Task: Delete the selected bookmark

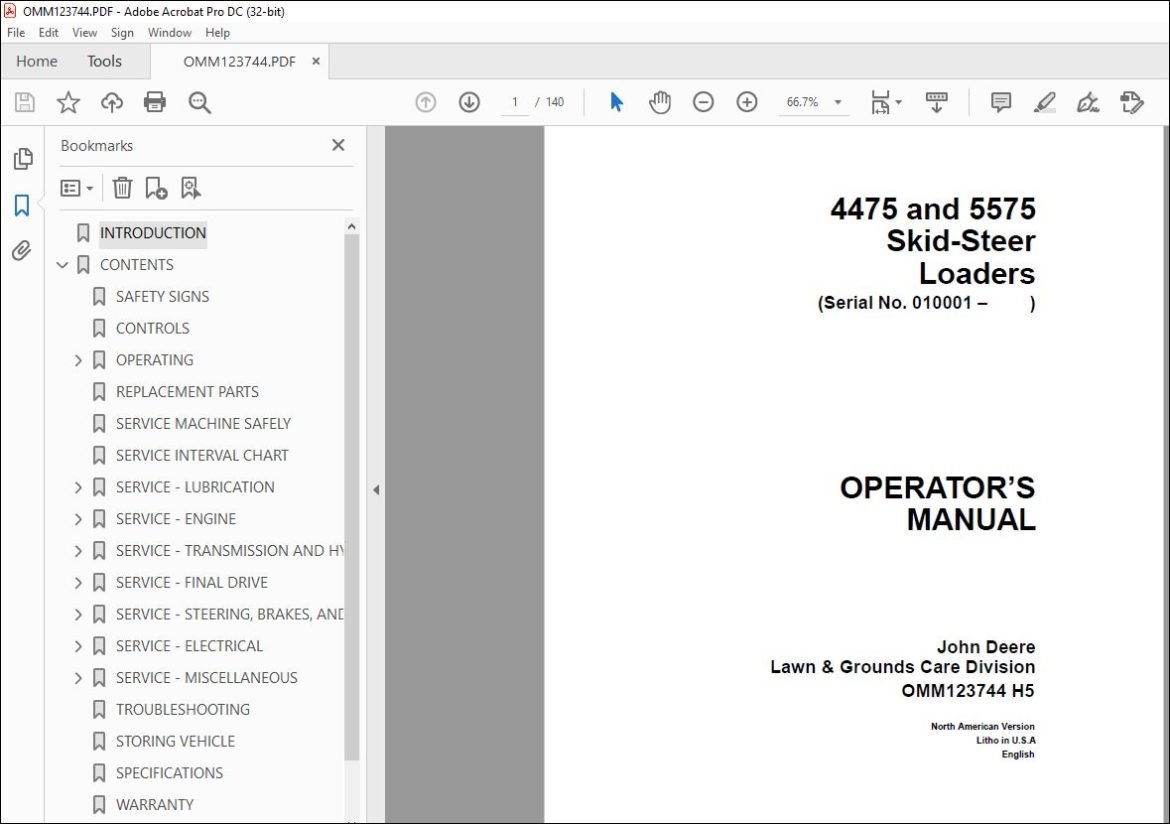Action: (122, 187)
